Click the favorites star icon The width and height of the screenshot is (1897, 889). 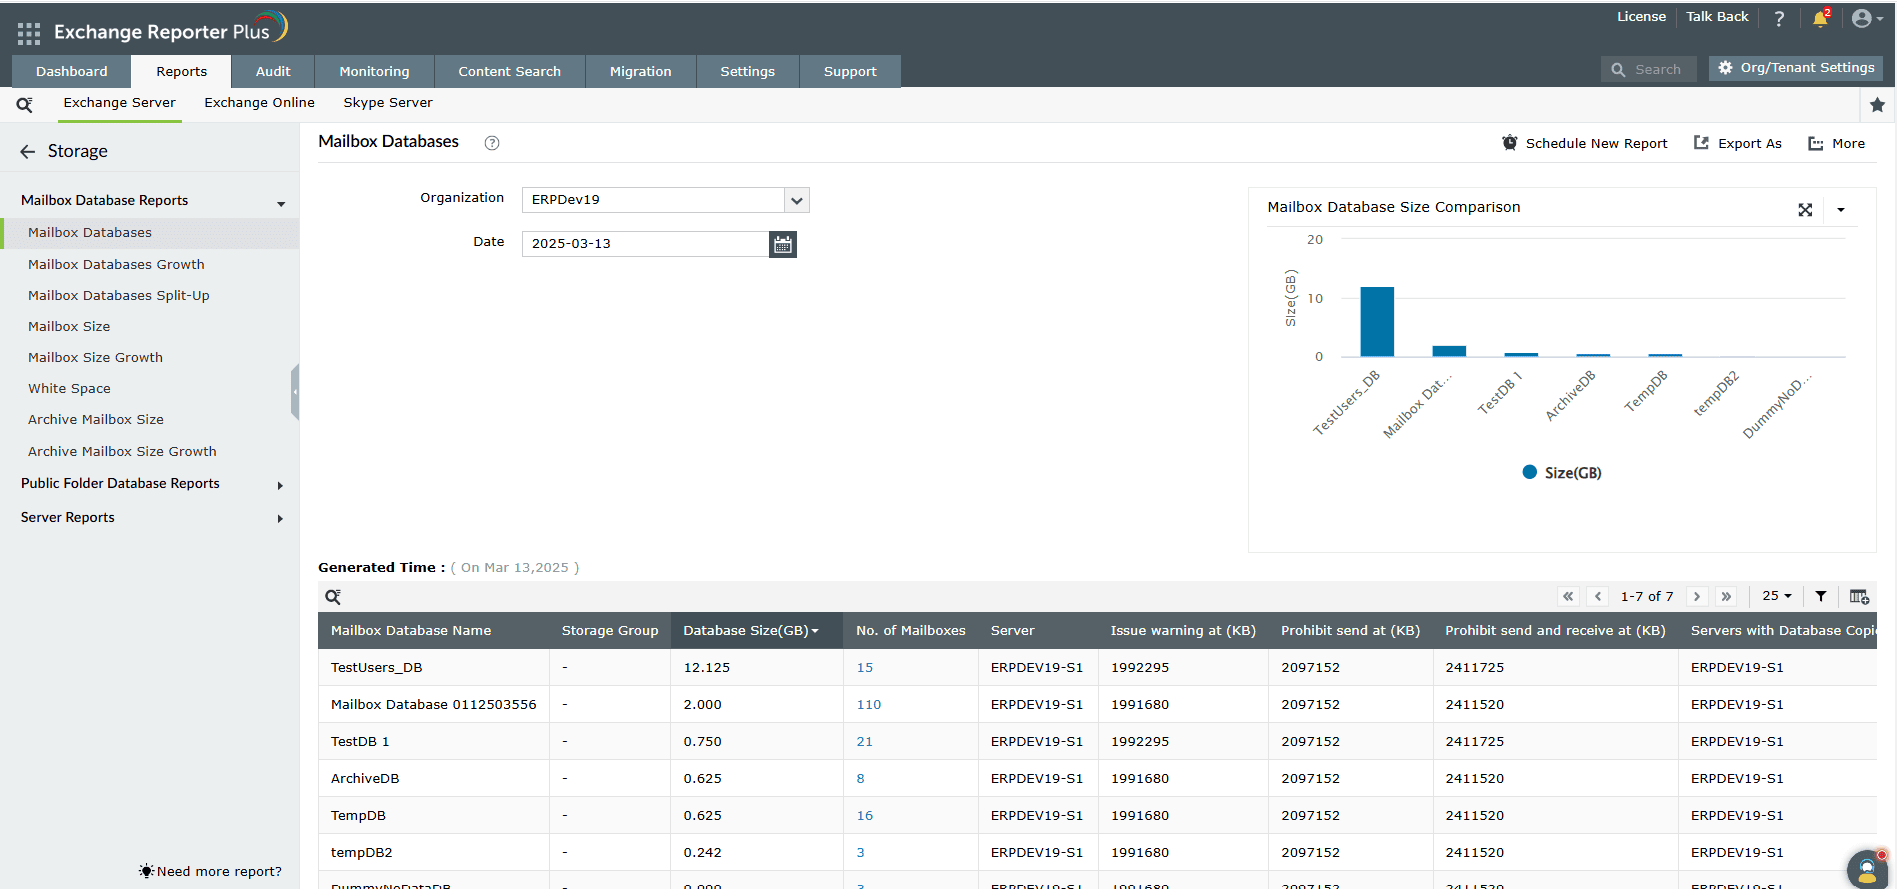click(1877, 105)
